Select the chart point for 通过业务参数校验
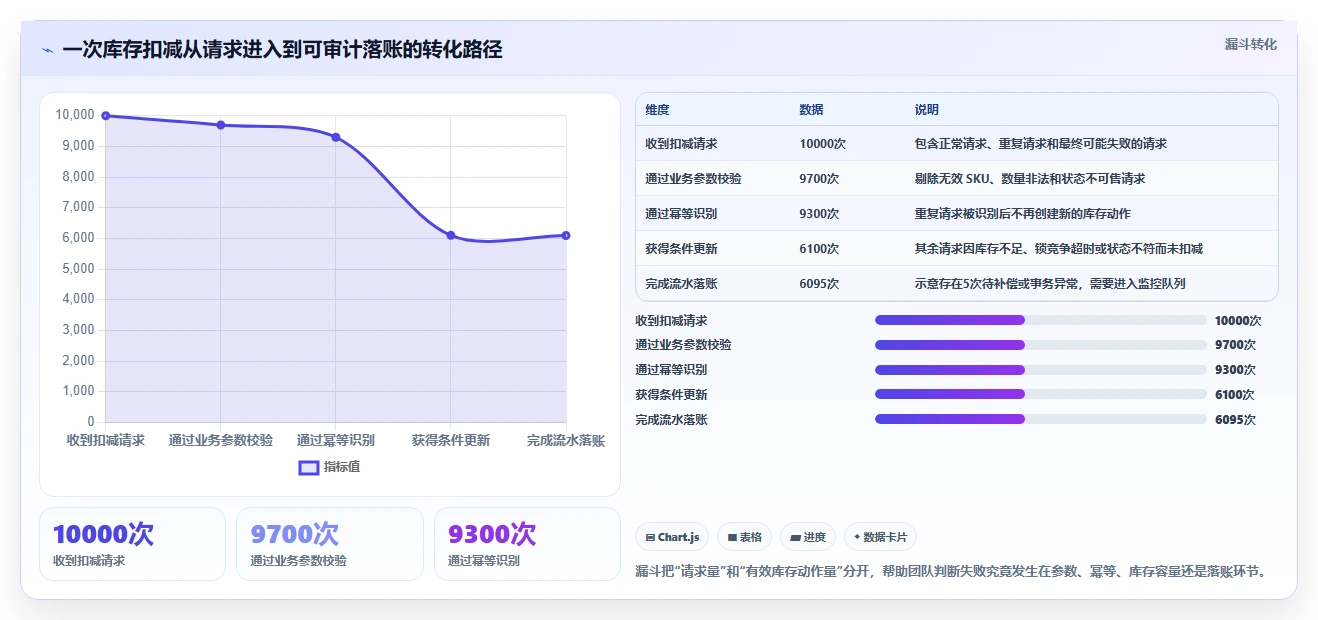Viewport: 1318px width, 620px height. [x=221, y=125]
